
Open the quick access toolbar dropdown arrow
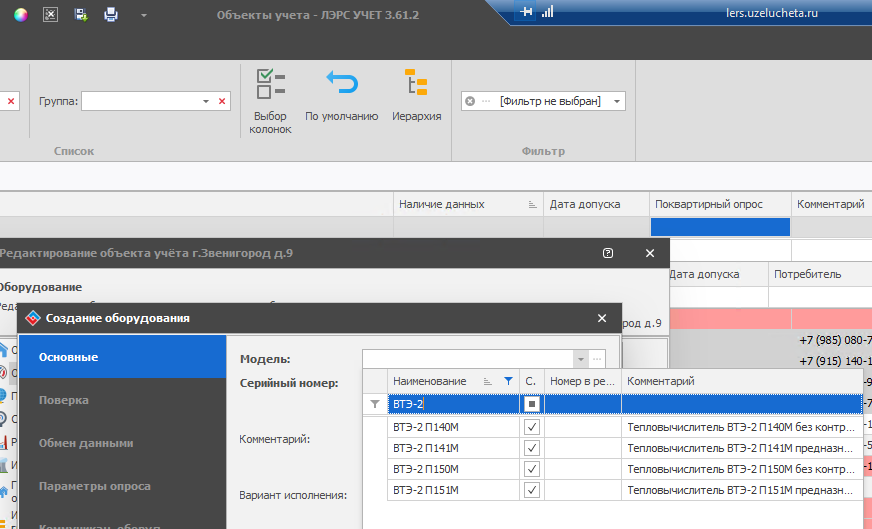pos(143,16)
